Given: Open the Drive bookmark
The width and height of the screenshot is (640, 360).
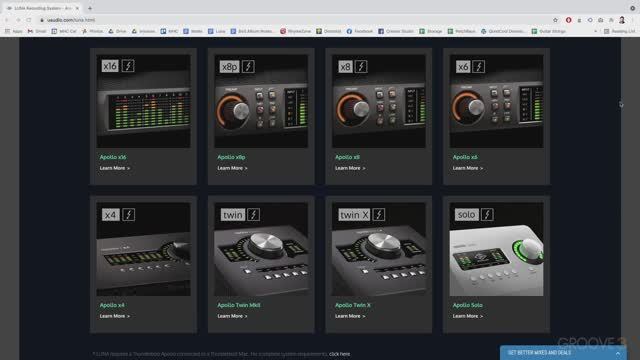Looking at the screenshot, I should click(117, 31).
